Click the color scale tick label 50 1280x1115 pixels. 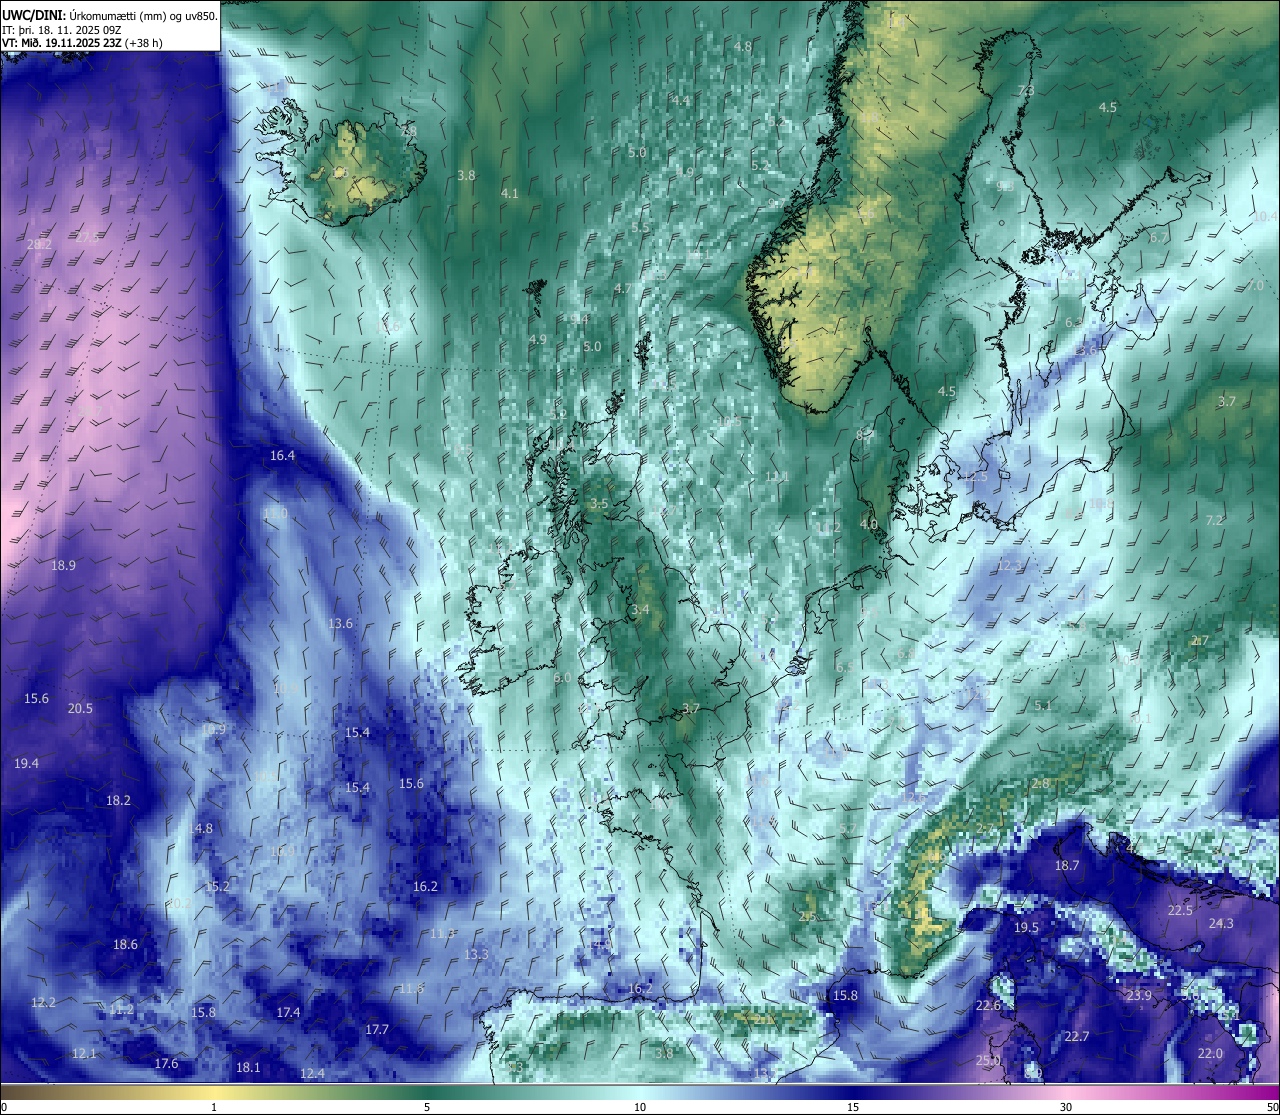point(1272,1107)
